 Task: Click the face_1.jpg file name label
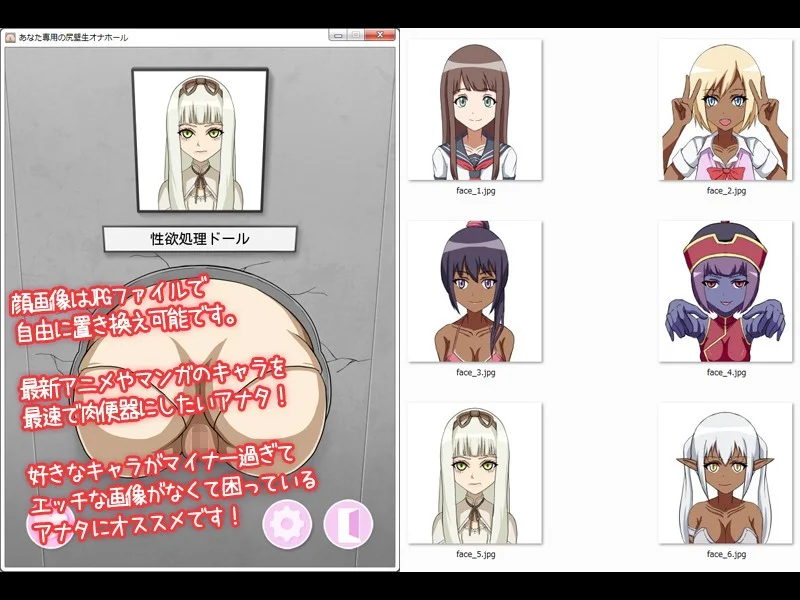point(475,190)
